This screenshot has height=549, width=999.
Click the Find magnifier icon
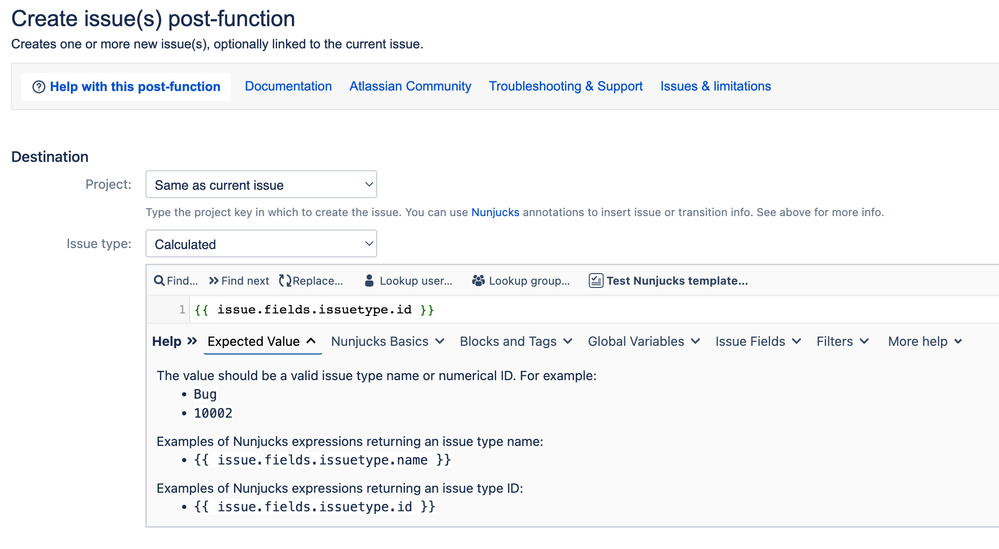pyautogui.click(x=159, y=281)
